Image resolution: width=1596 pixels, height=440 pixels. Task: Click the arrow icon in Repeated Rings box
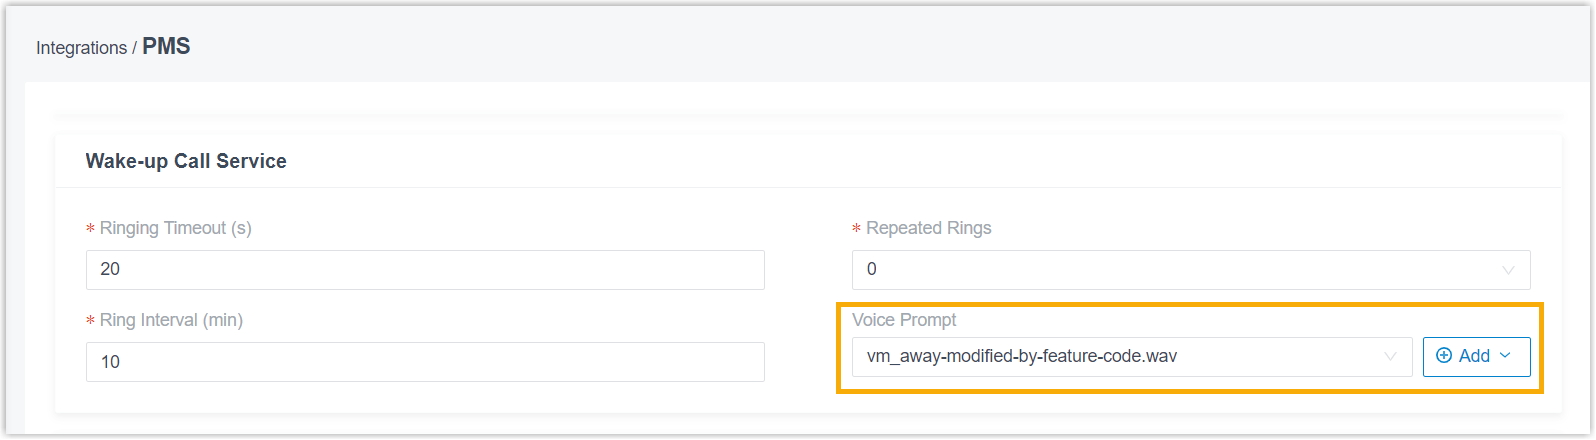click(1509, 270)
